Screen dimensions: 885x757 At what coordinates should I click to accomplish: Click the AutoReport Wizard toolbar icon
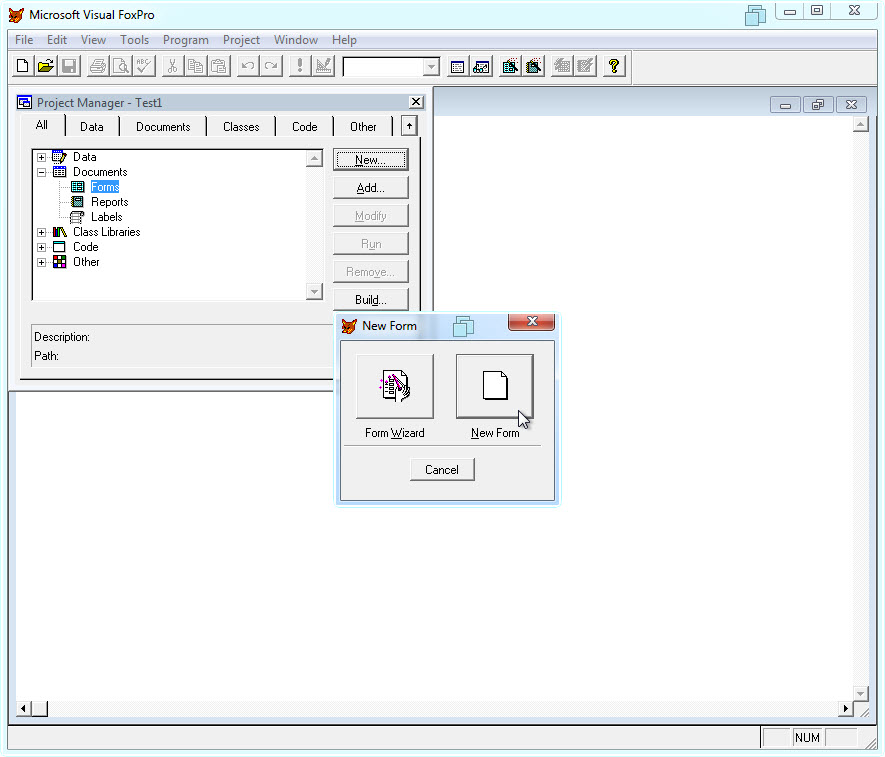(x=585, y=67)
